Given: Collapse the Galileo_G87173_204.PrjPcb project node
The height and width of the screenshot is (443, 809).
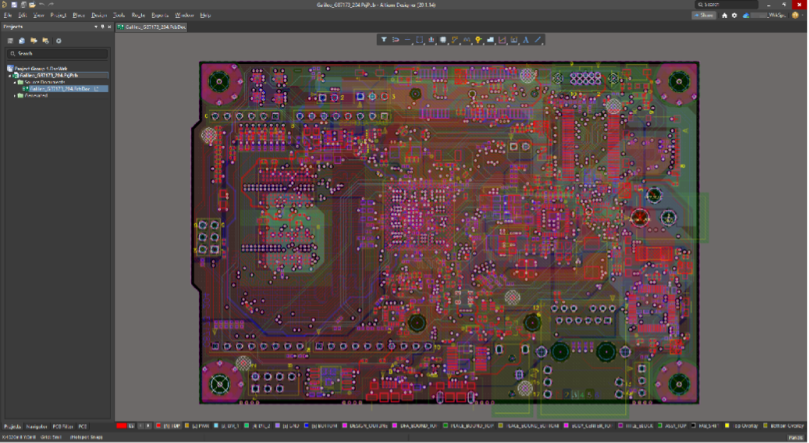Looking at the screenshot, I should coord(10,75).
